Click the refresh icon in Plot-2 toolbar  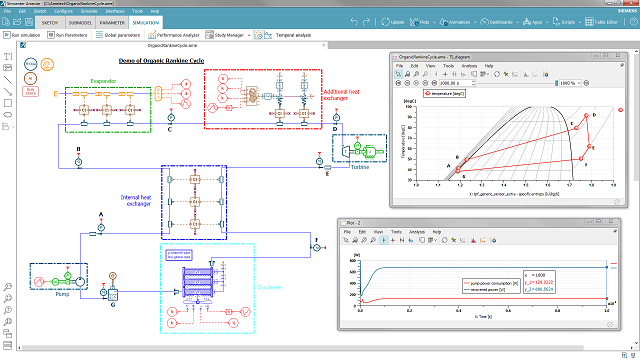[x=444, y=240]
